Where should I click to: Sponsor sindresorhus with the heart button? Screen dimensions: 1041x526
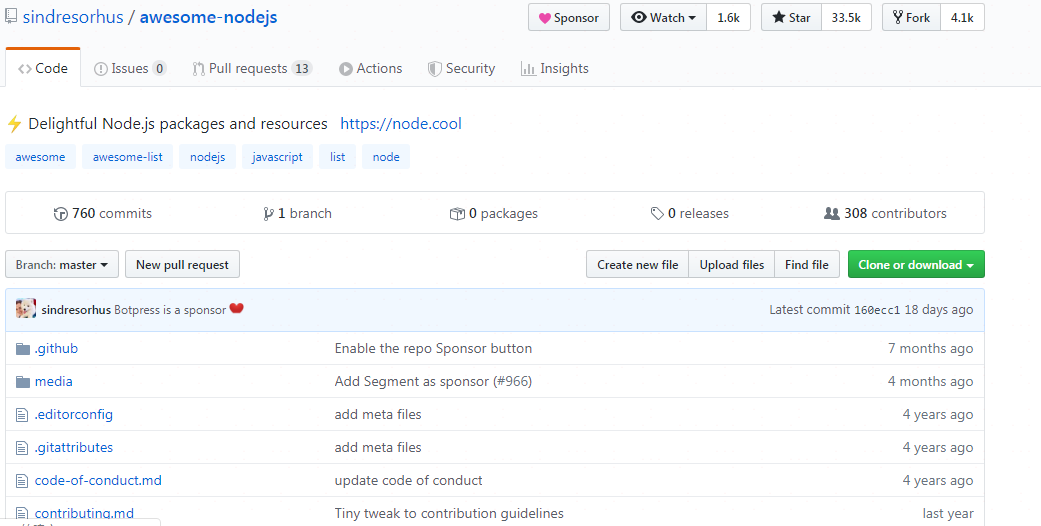(x=569, y=18)
